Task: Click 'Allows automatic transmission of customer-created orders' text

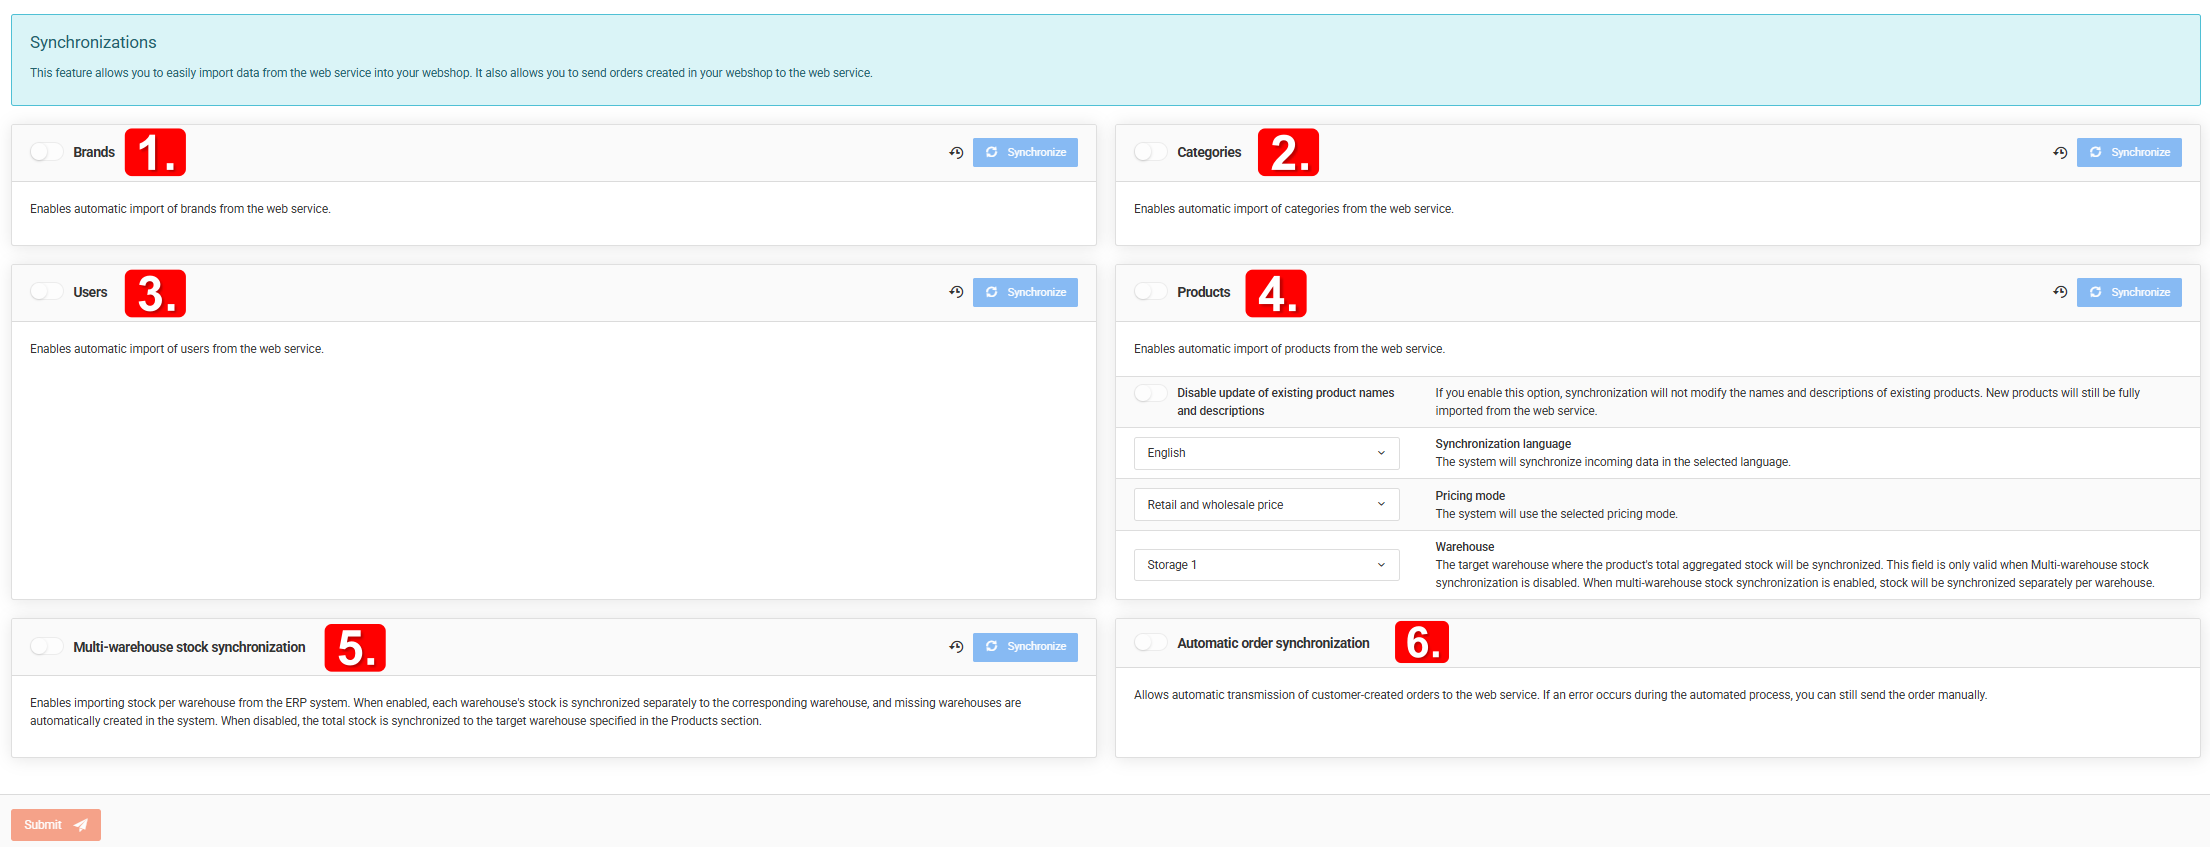Action: point(1560,695)
